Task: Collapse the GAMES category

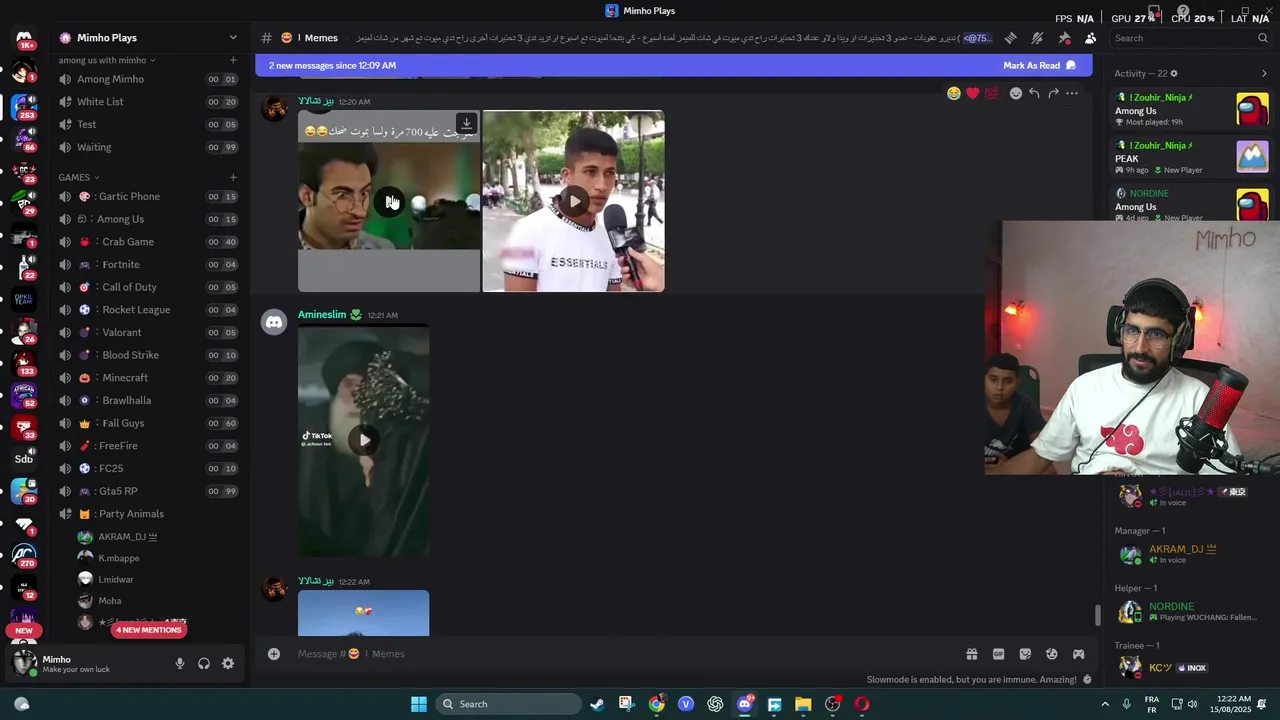Action: [x=79, y=177]
